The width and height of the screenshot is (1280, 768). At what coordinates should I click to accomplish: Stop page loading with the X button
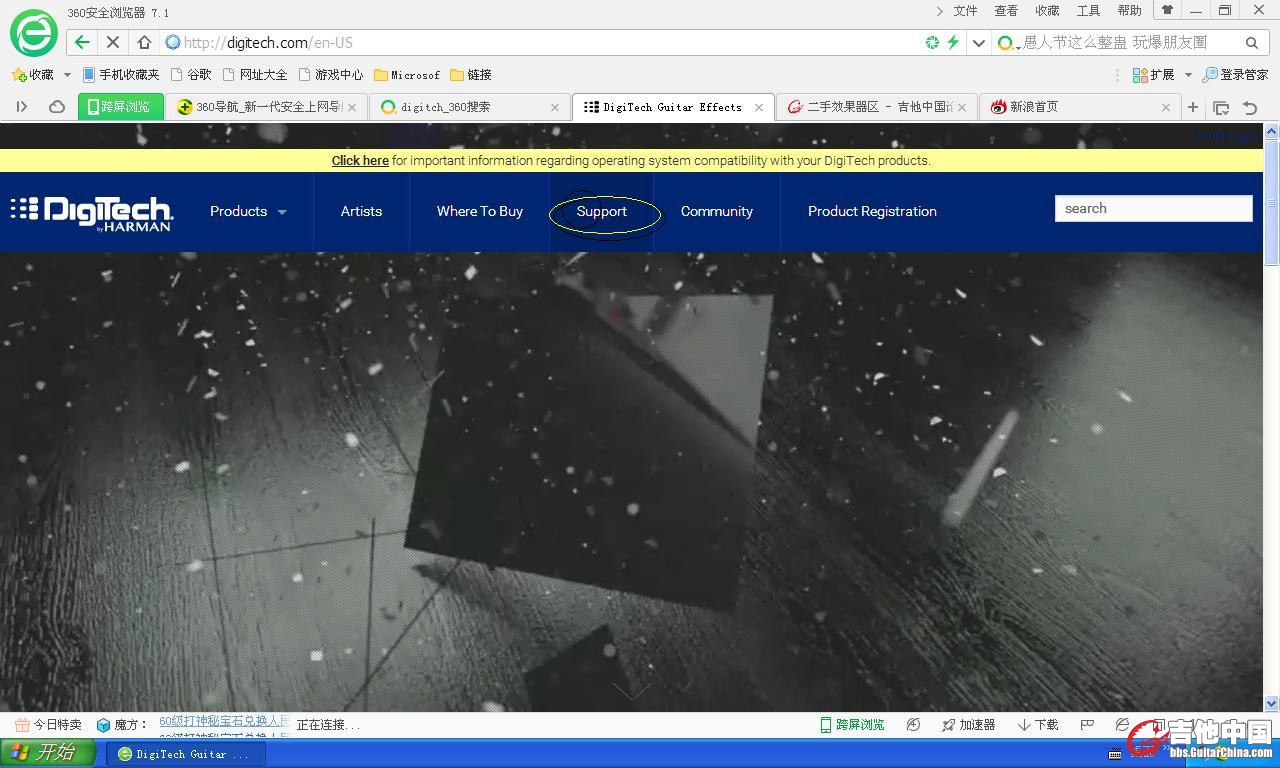coord(112,42)
